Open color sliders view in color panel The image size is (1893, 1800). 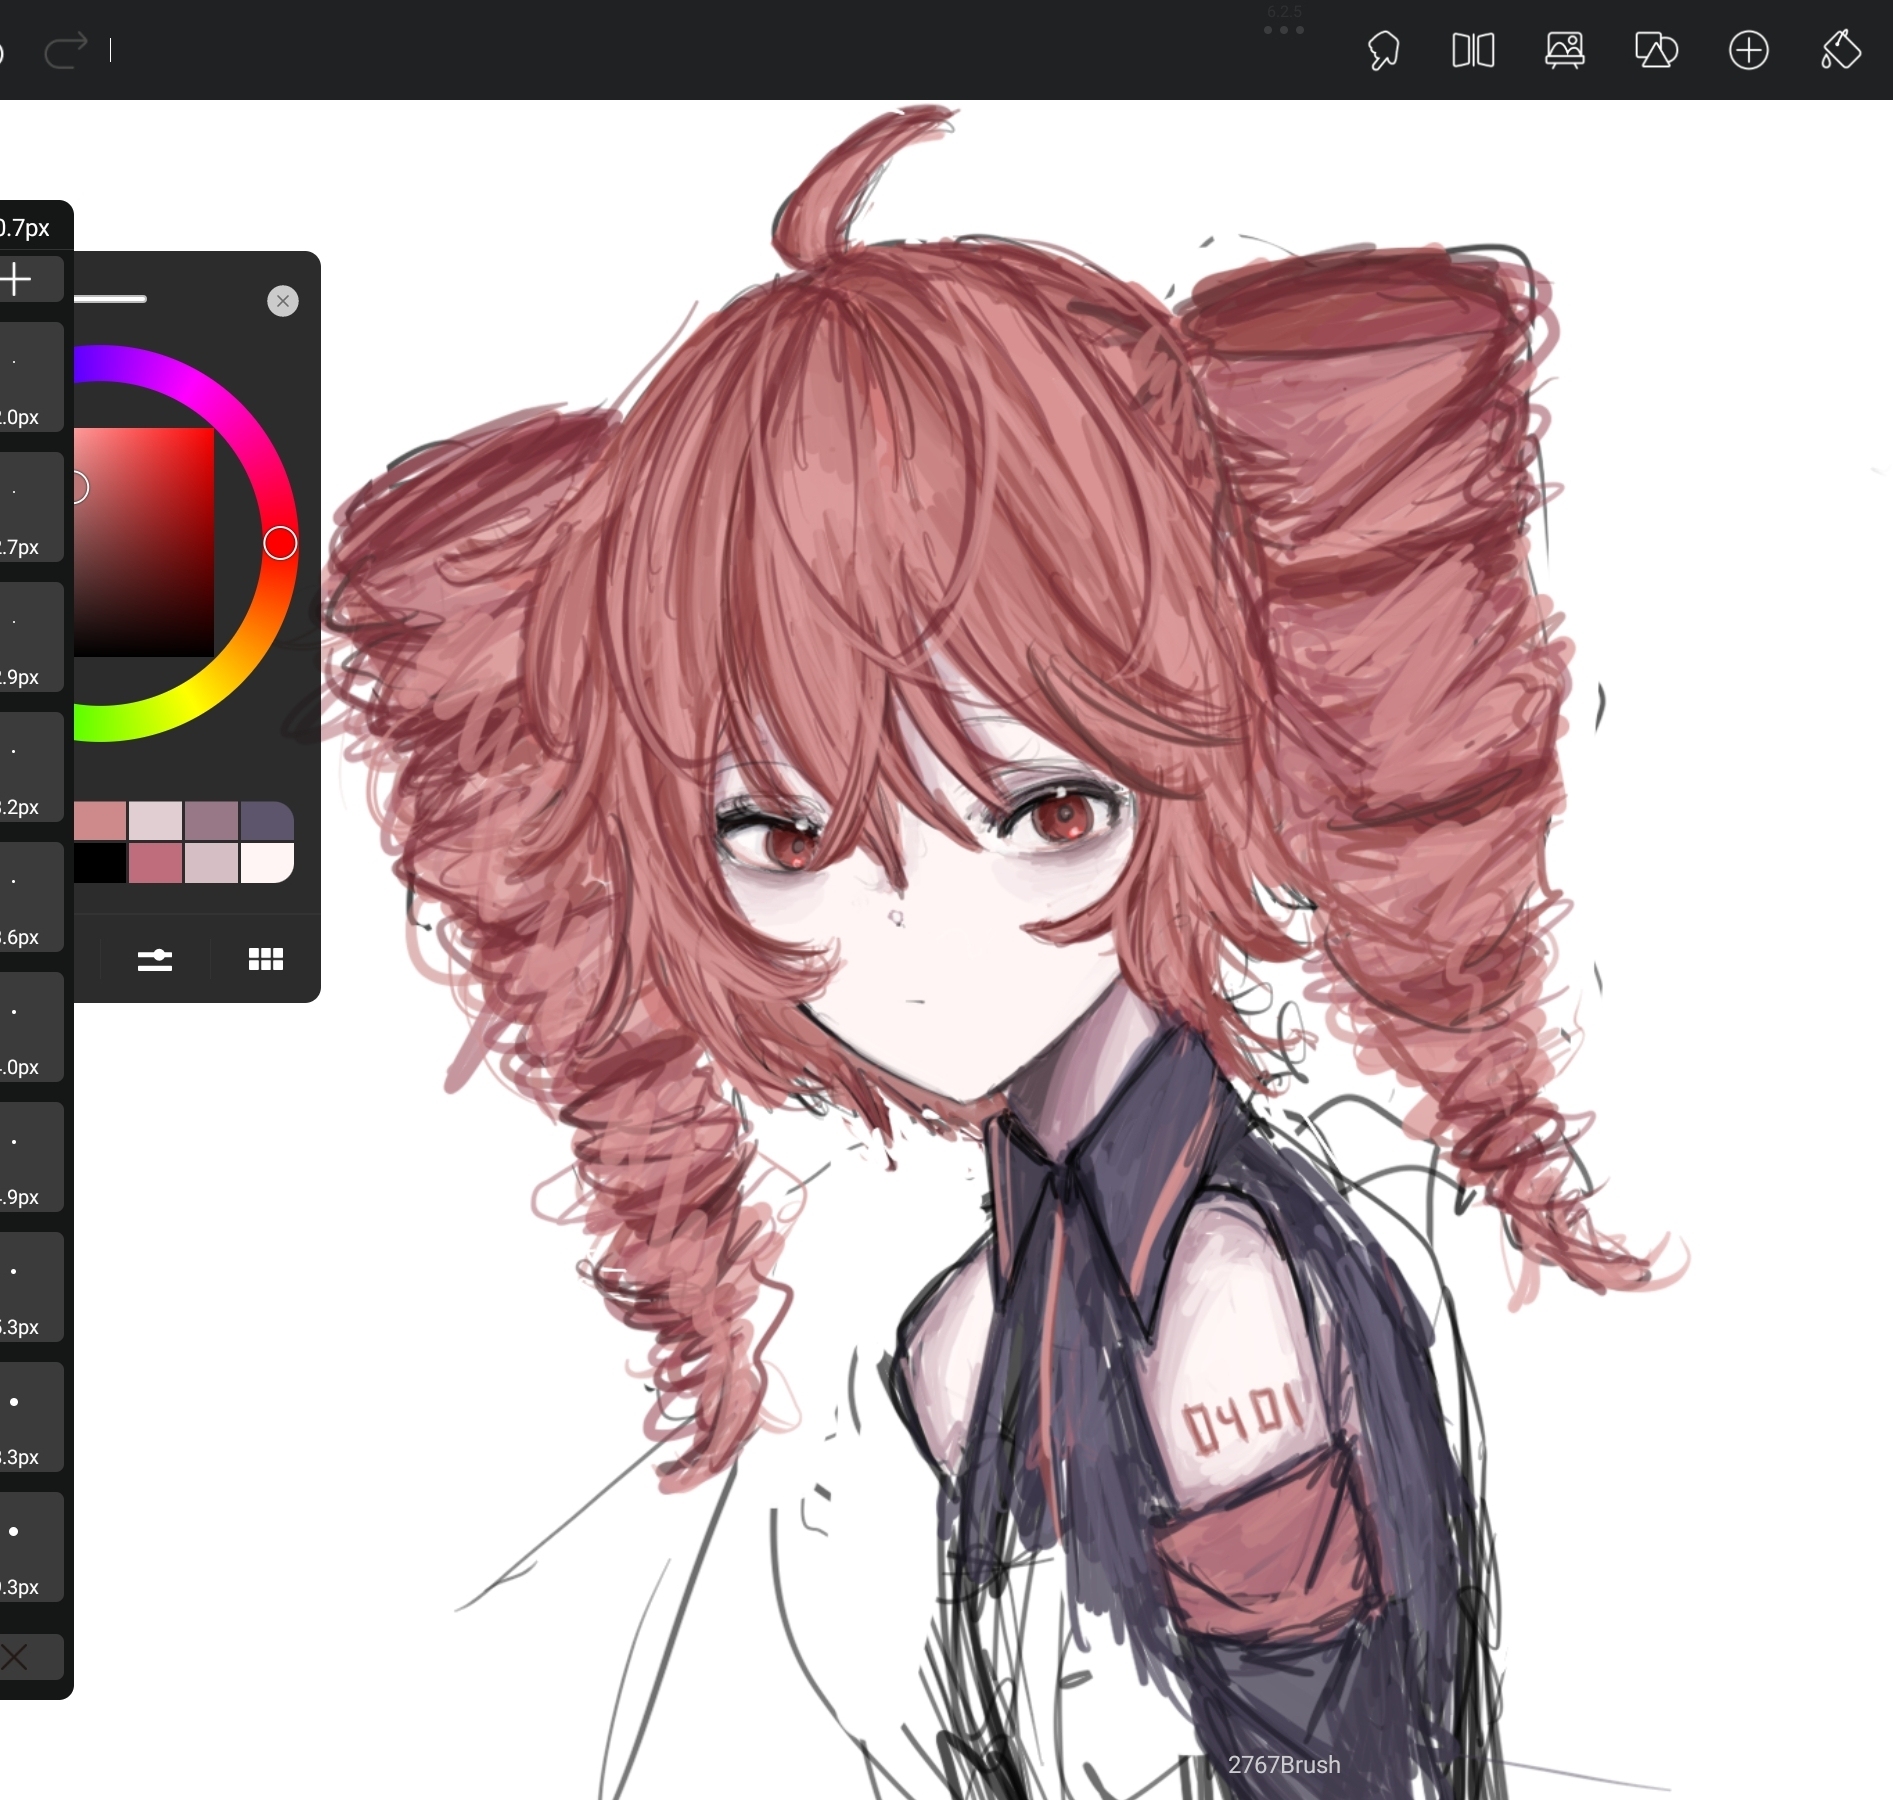[155, 960]
